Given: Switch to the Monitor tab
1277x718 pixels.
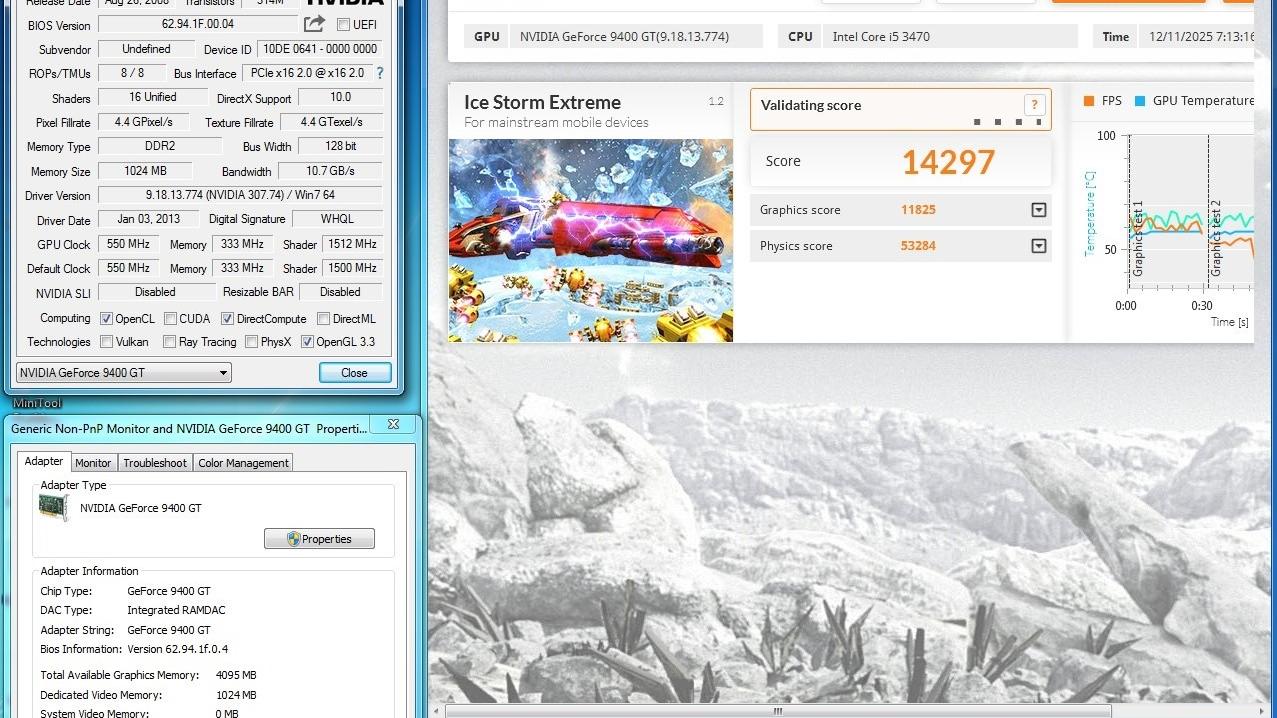Looking at the screenshot, I should tap(93, 463).
